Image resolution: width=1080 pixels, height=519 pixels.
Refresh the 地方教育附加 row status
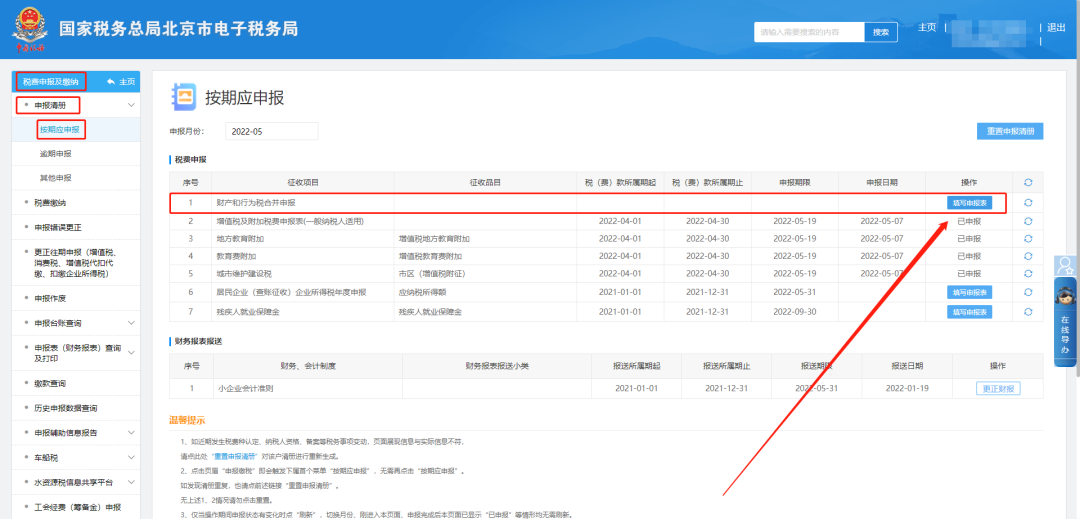(x=1028, y=238)
